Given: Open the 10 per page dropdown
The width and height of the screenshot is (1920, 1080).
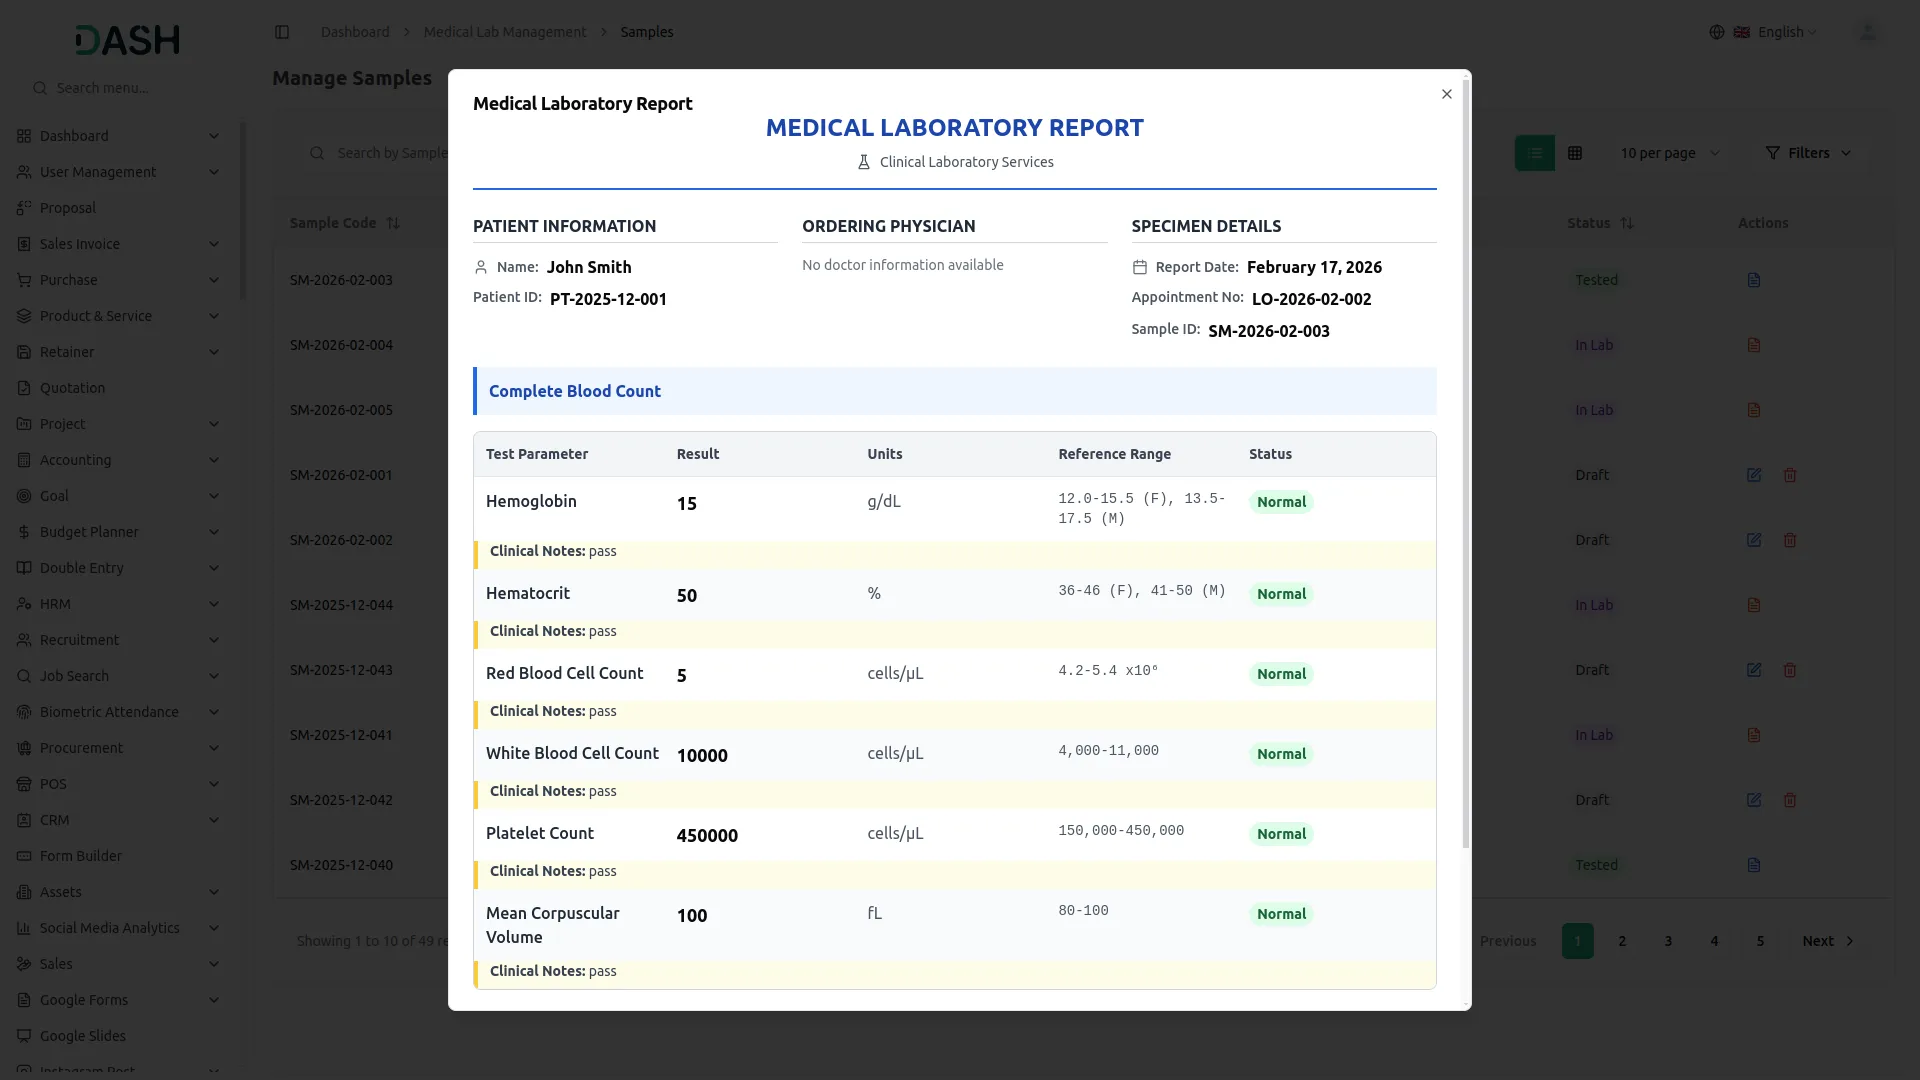Looking at the screenshot, I should point(1670,152).
